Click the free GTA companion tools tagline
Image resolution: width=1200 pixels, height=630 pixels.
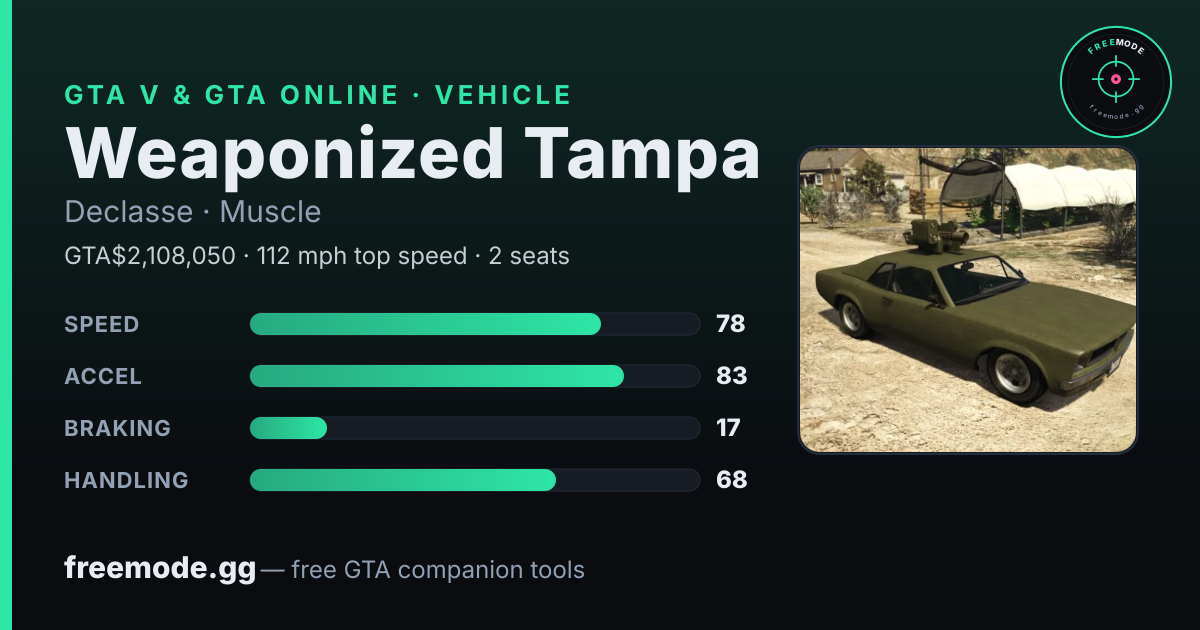(438, 570)
